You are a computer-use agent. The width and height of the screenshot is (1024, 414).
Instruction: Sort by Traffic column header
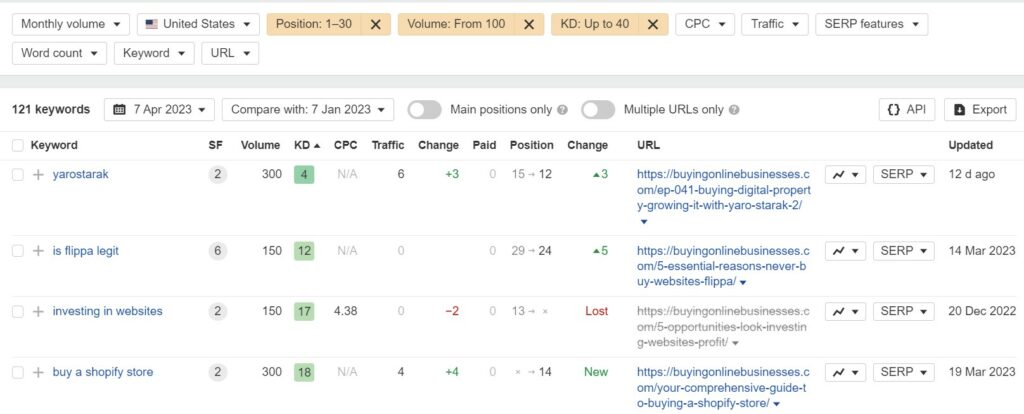point(388,145)
